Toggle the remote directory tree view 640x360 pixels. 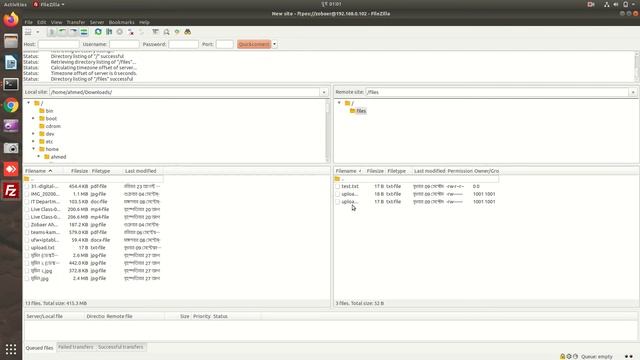click(73, 32)
